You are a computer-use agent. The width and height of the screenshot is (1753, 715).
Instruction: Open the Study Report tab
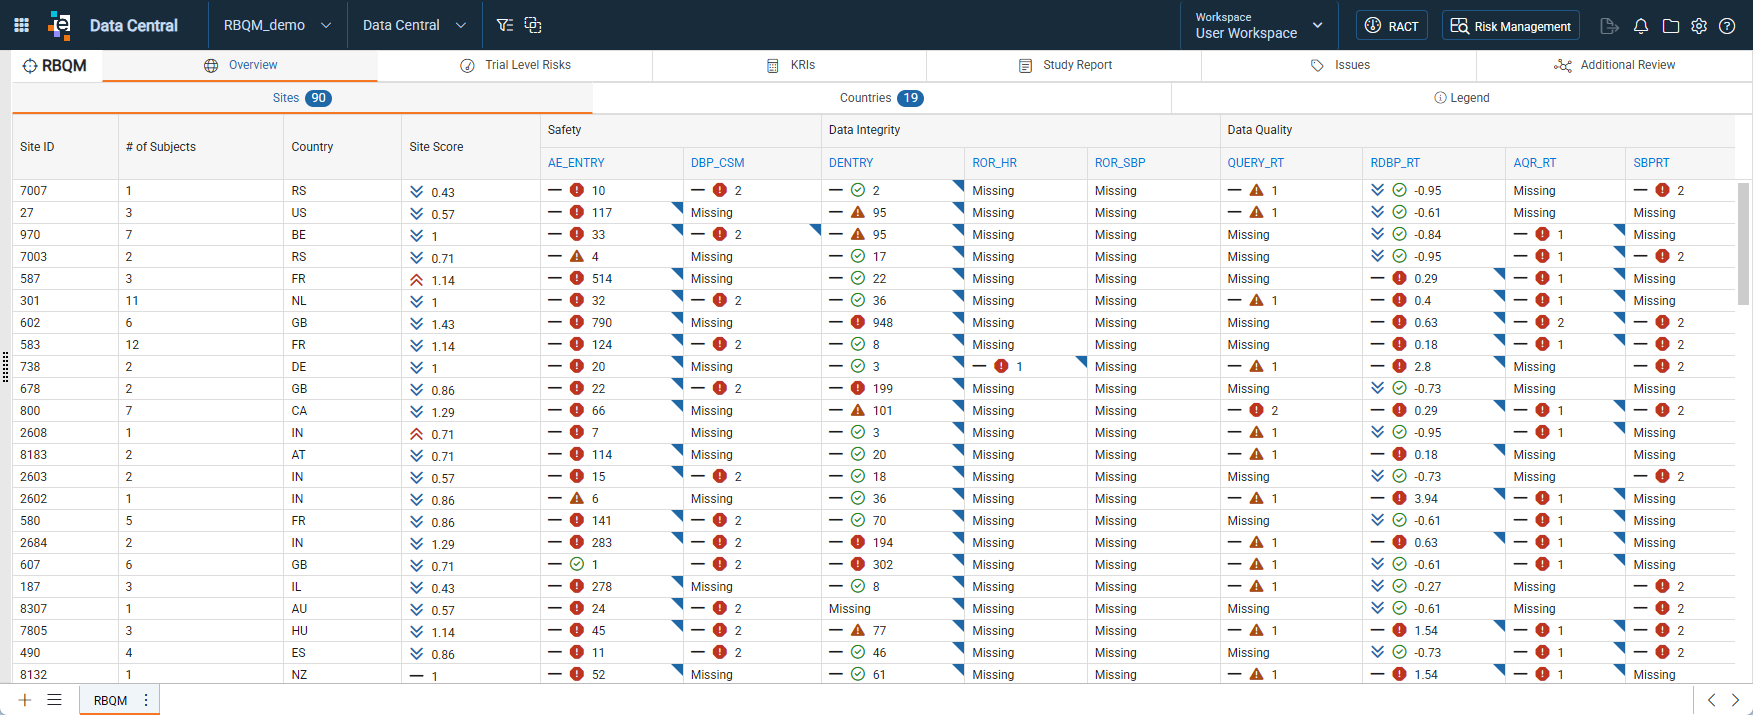click(1064, 65)
